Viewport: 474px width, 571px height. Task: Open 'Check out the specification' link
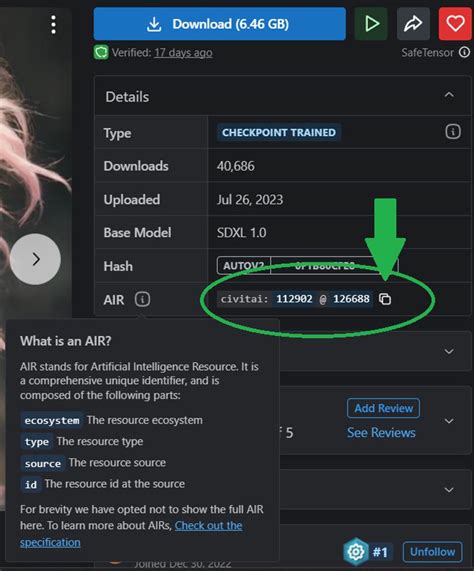[x=208, y=525]
